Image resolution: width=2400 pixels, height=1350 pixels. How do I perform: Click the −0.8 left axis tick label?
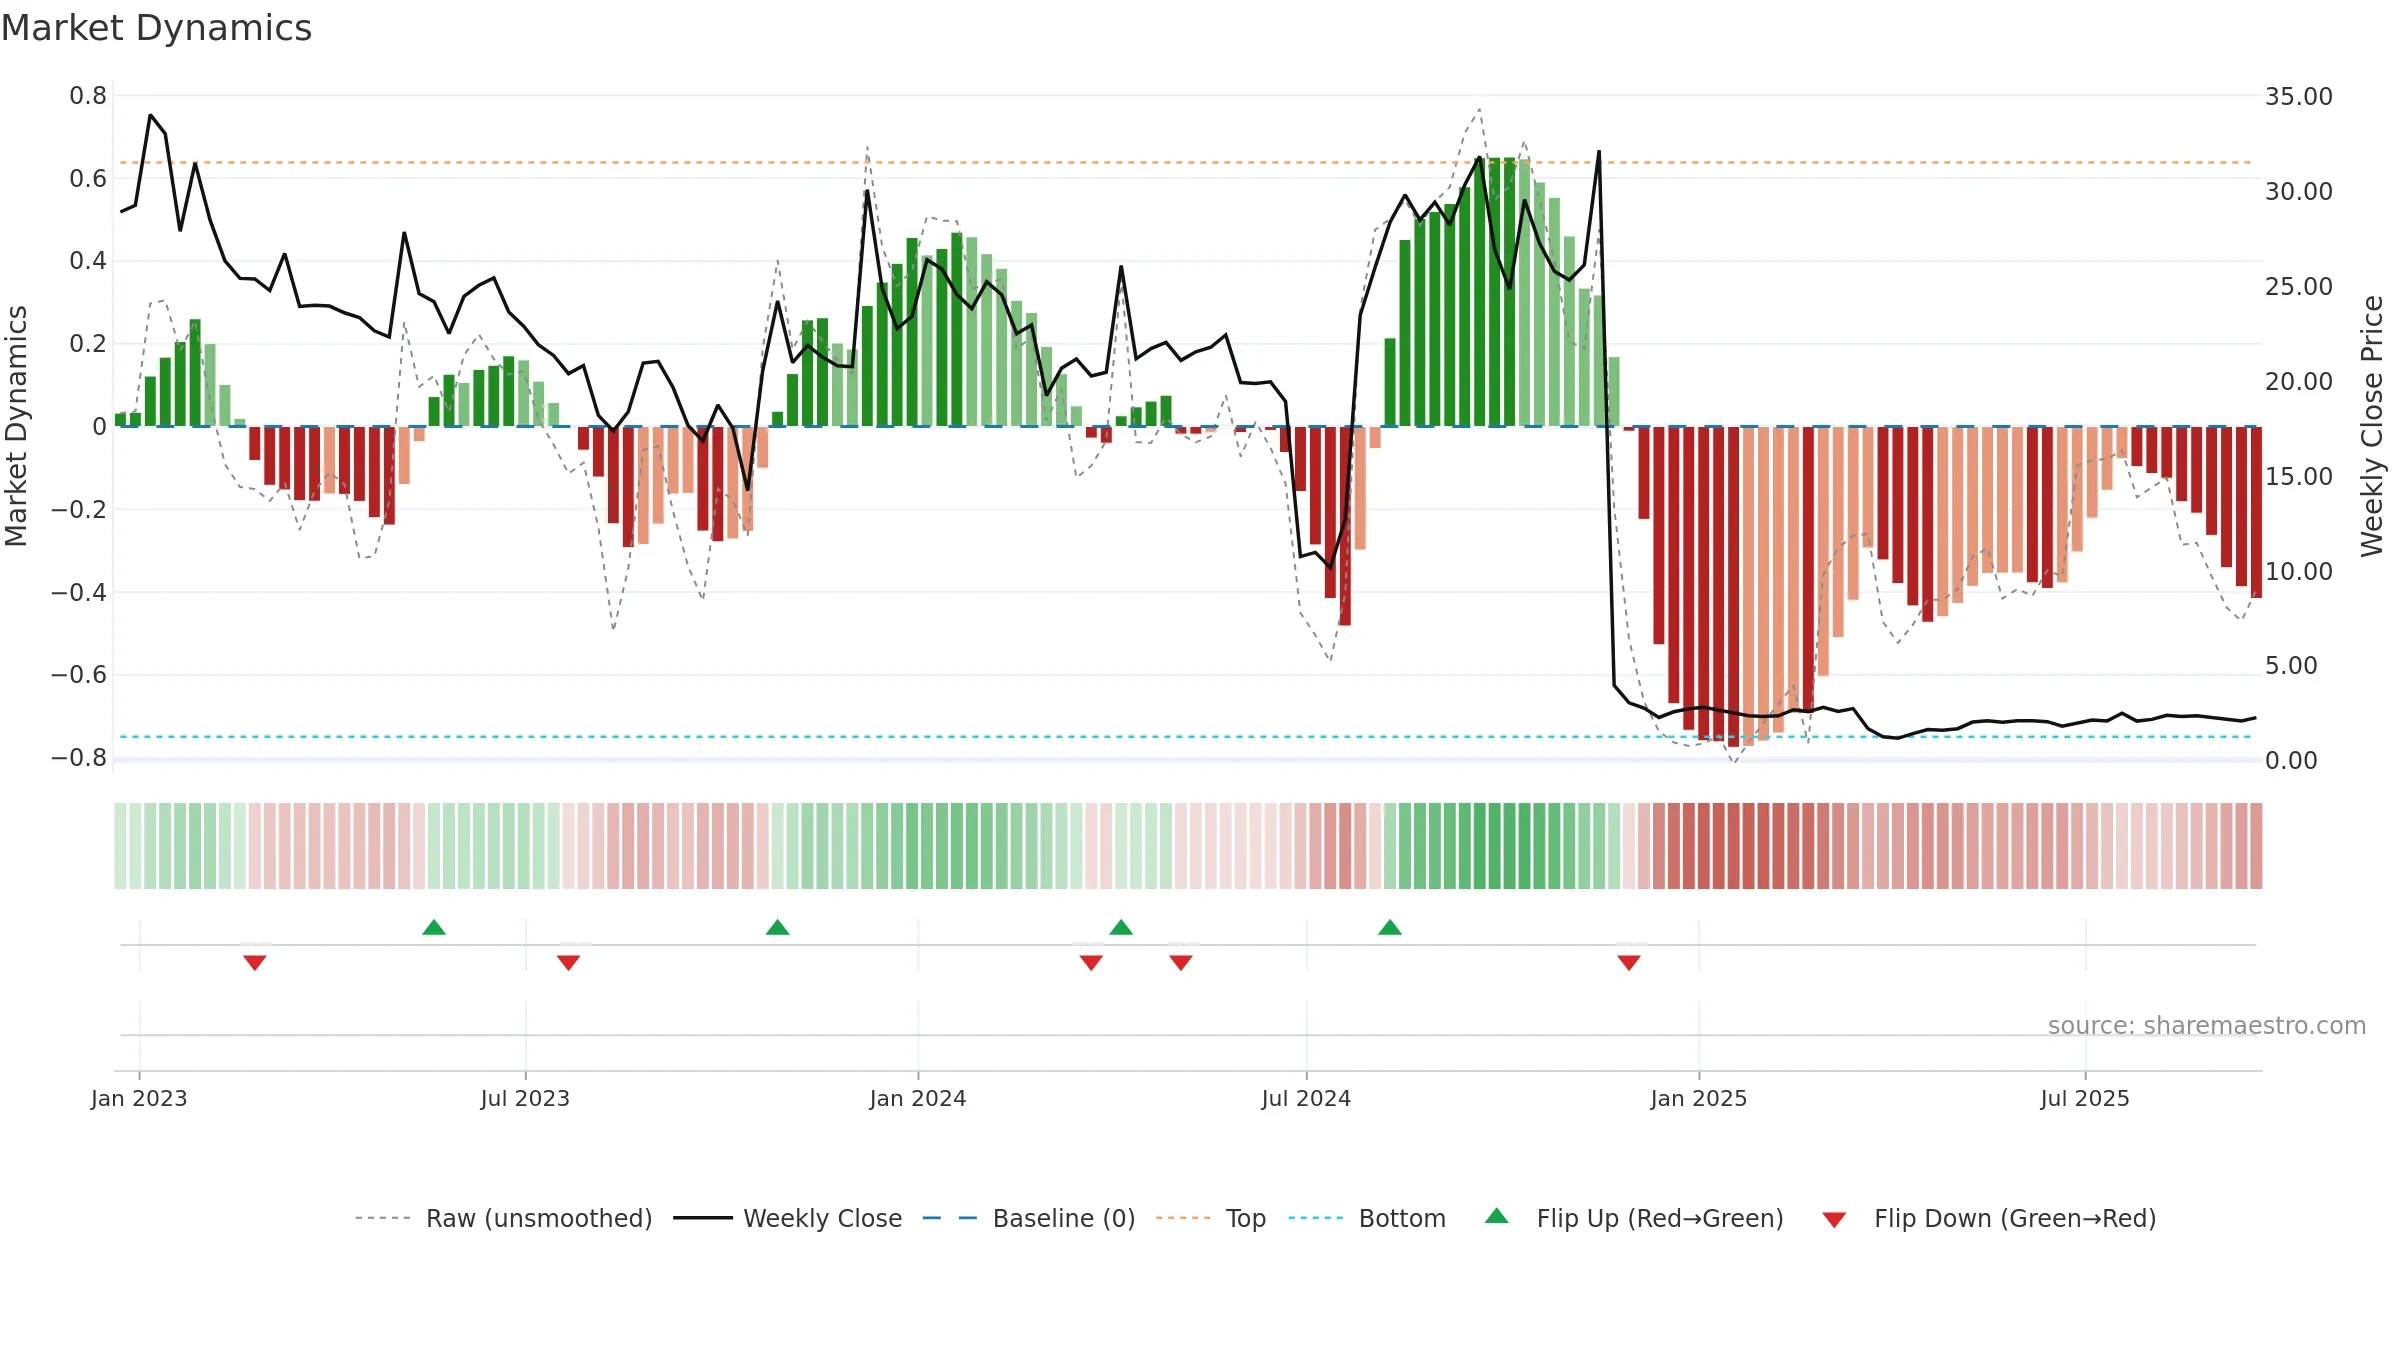(79, 757)
